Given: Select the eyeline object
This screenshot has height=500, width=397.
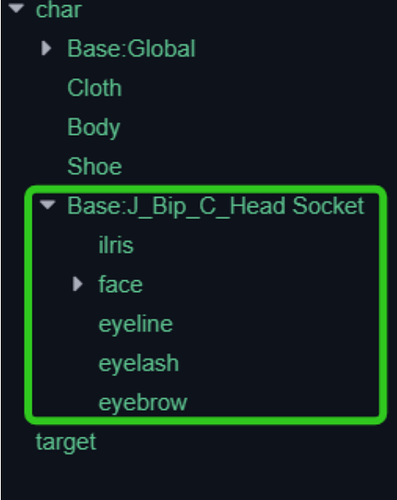Looking at the screenshot, I should click(x=136, y=324).
